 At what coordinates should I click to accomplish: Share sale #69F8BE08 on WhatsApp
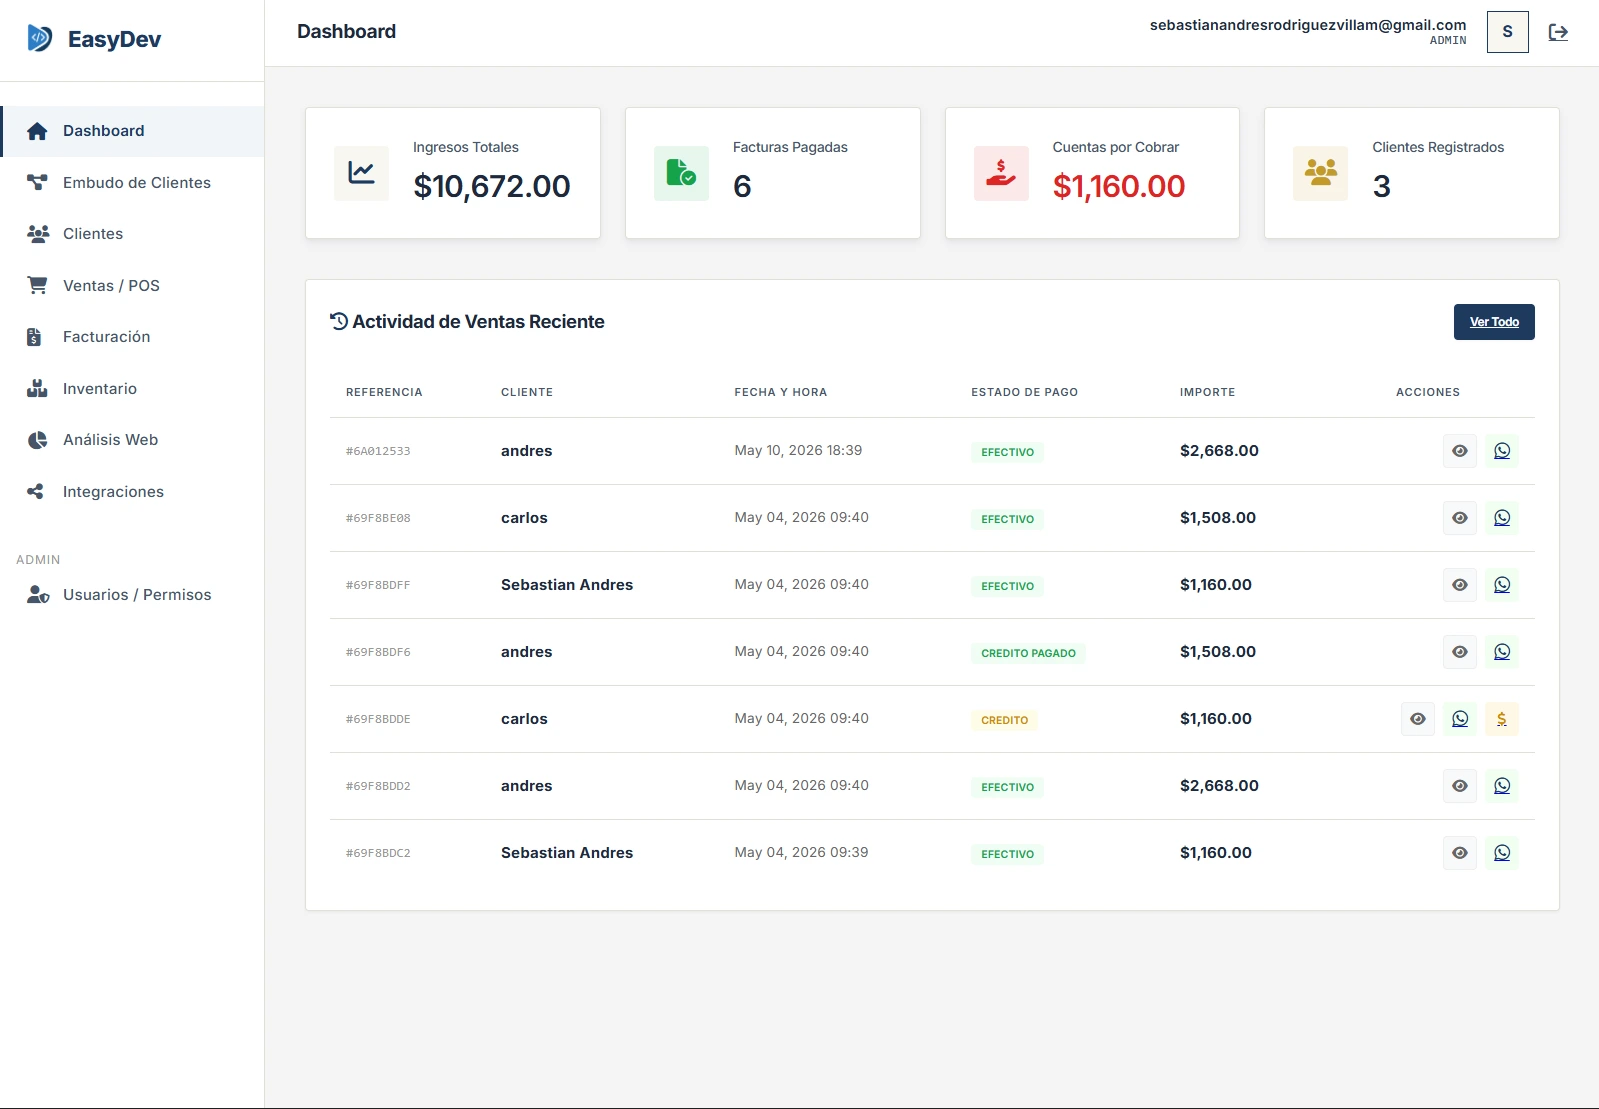tap(1502, 518)
